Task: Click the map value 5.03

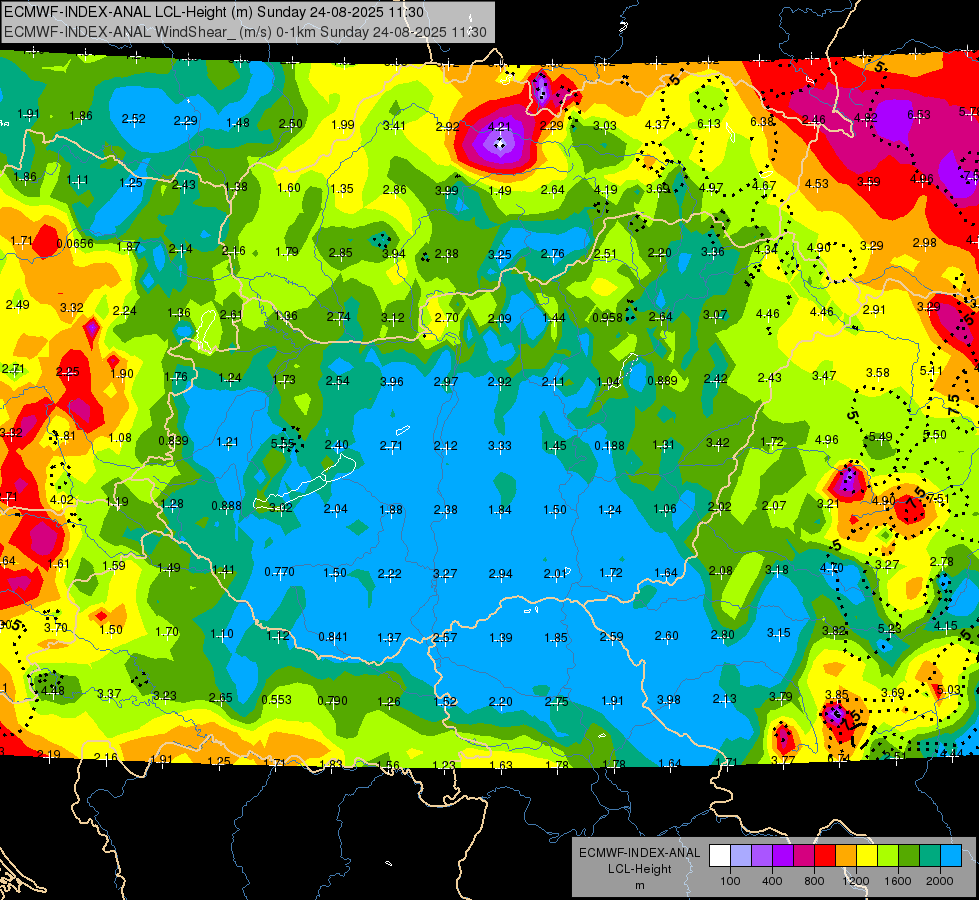Action: click(949, 690)
